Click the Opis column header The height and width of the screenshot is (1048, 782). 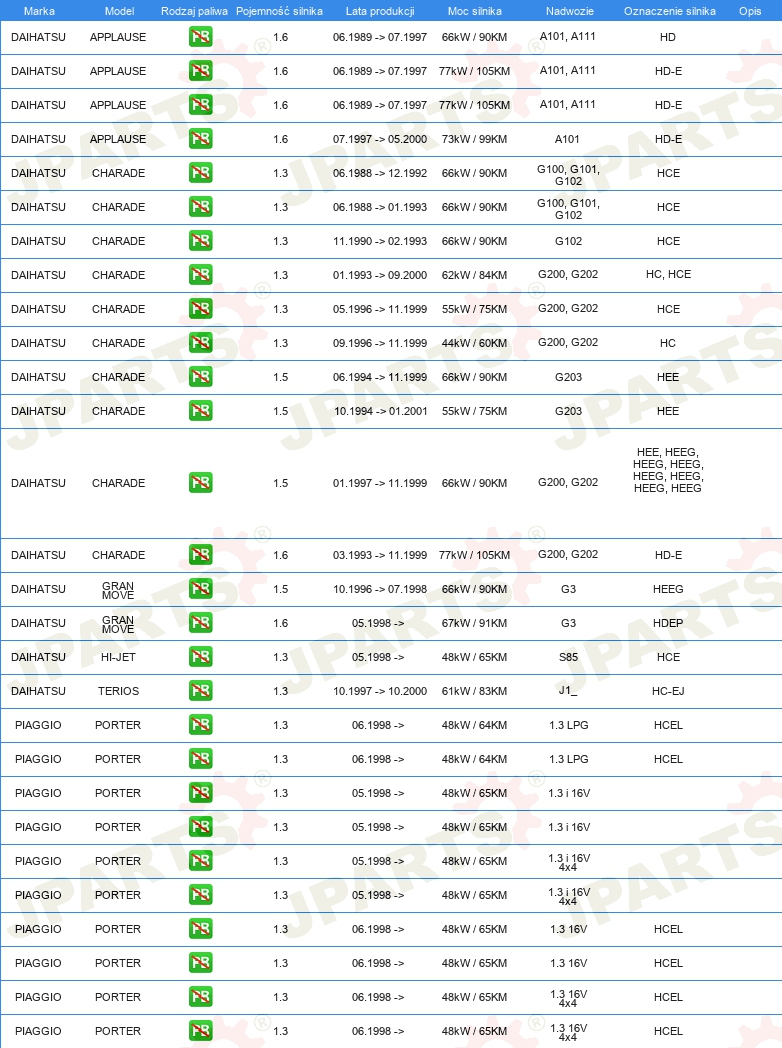(x=750, y=11)
